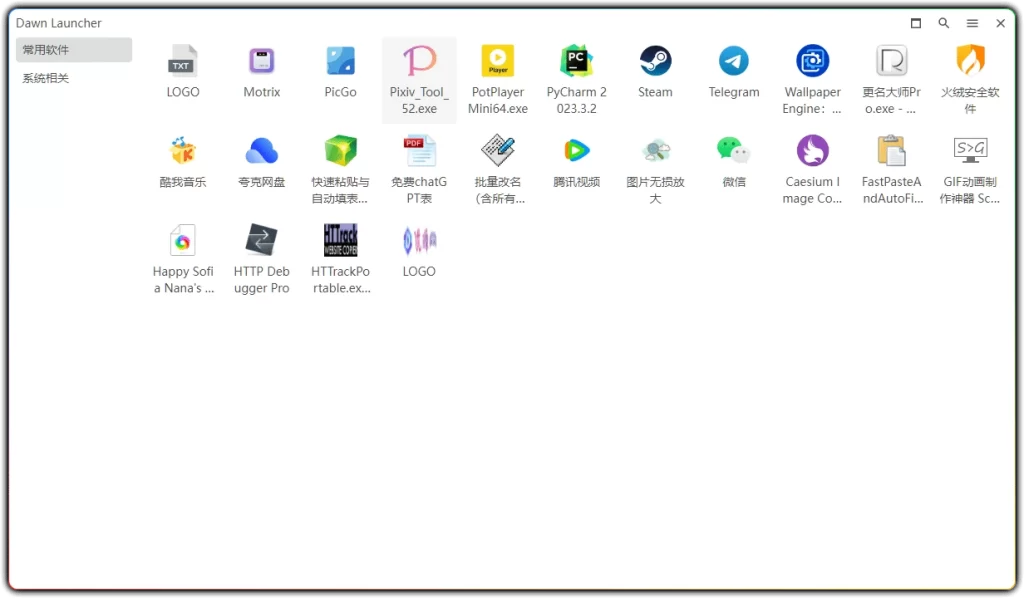Open the search magnifier in title bar

click(x=944, y=23)
